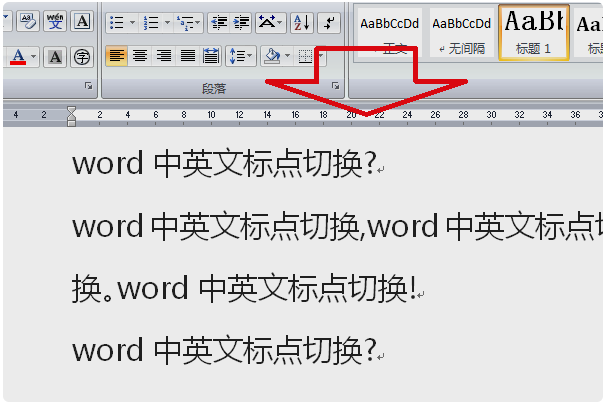Viewport: 604px width, 403px height.
Task: Open the 段落 dialog launcher
Action: point(336,86)
